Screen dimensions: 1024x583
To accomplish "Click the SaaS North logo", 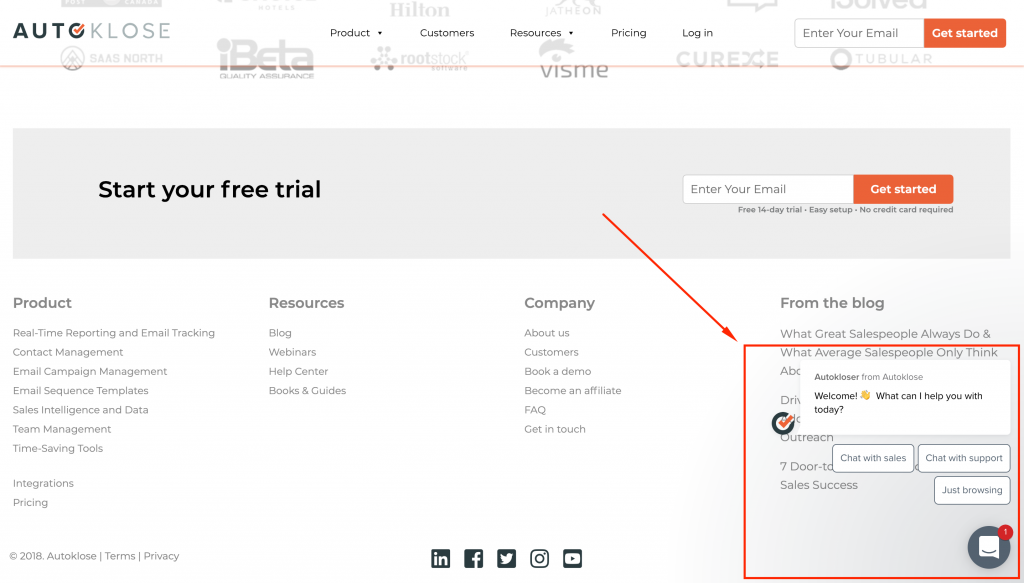I will coord(112,58).
